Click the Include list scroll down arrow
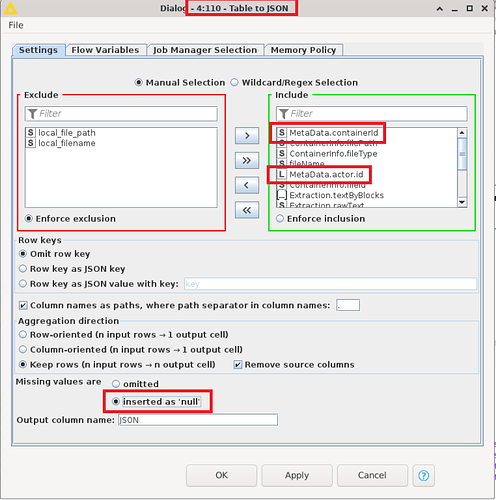Image resolution: width=496 pixels, height=500 pixels. click(x=462, y=202)
